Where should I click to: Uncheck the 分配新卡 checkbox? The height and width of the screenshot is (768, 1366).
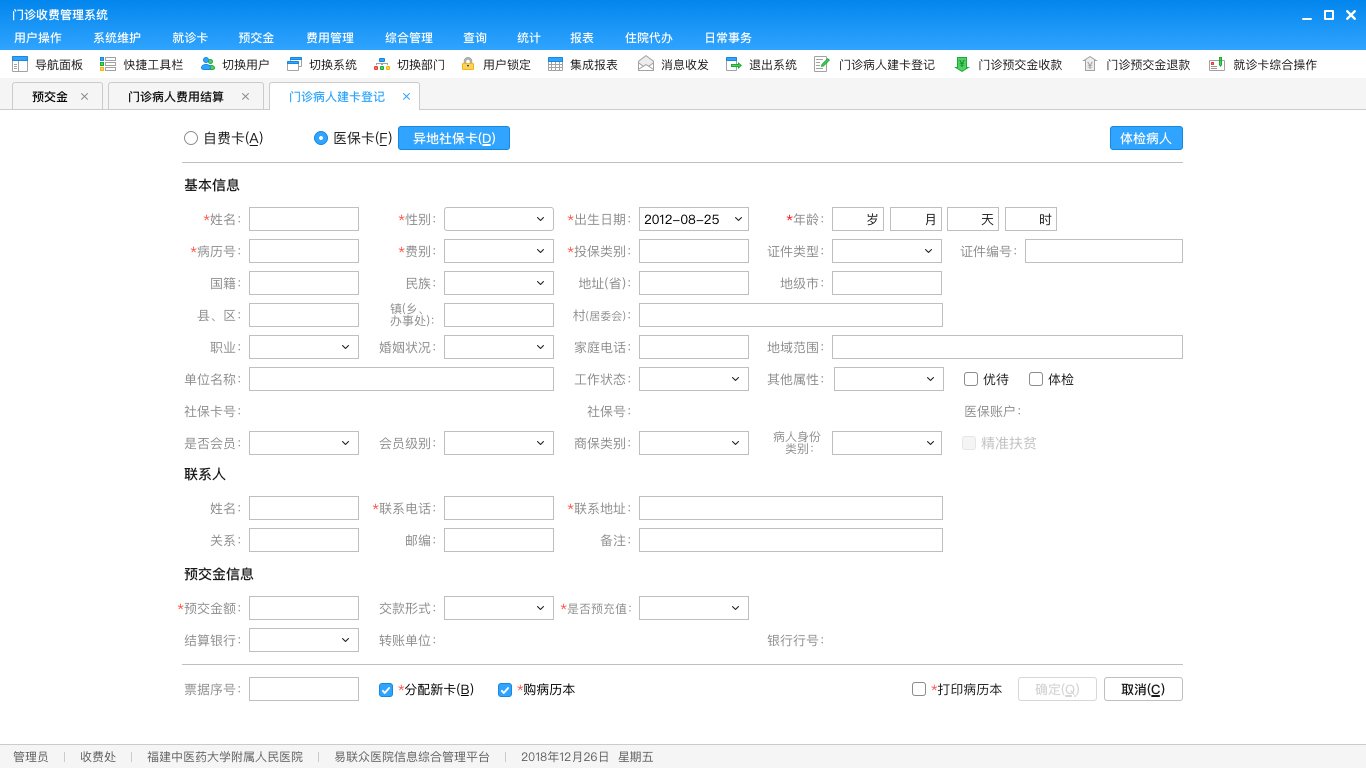pyautogui.click(x=386, y=689)
